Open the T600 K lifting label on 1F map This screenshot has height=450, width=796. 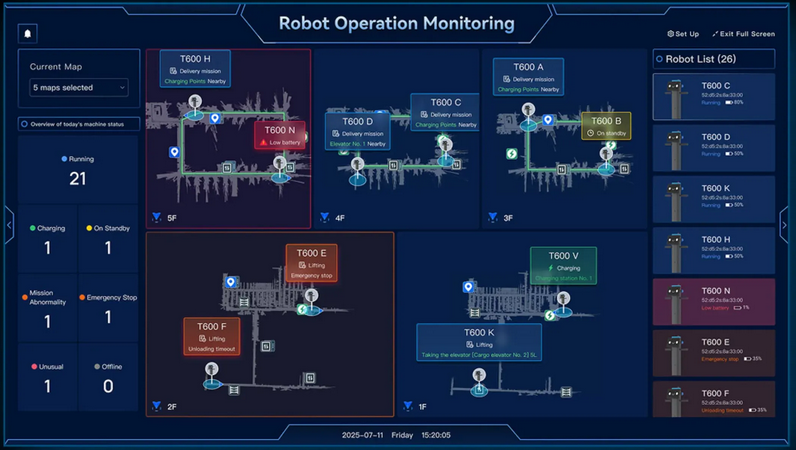pos(479,342)
